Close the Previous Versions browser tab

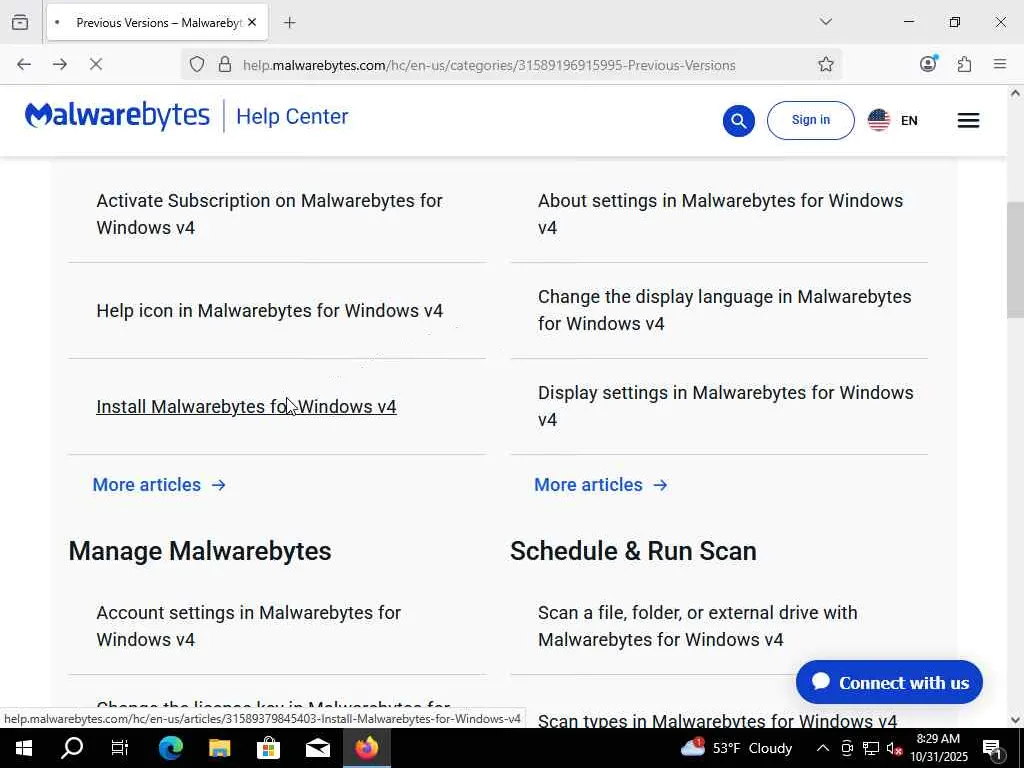point(252,23)
